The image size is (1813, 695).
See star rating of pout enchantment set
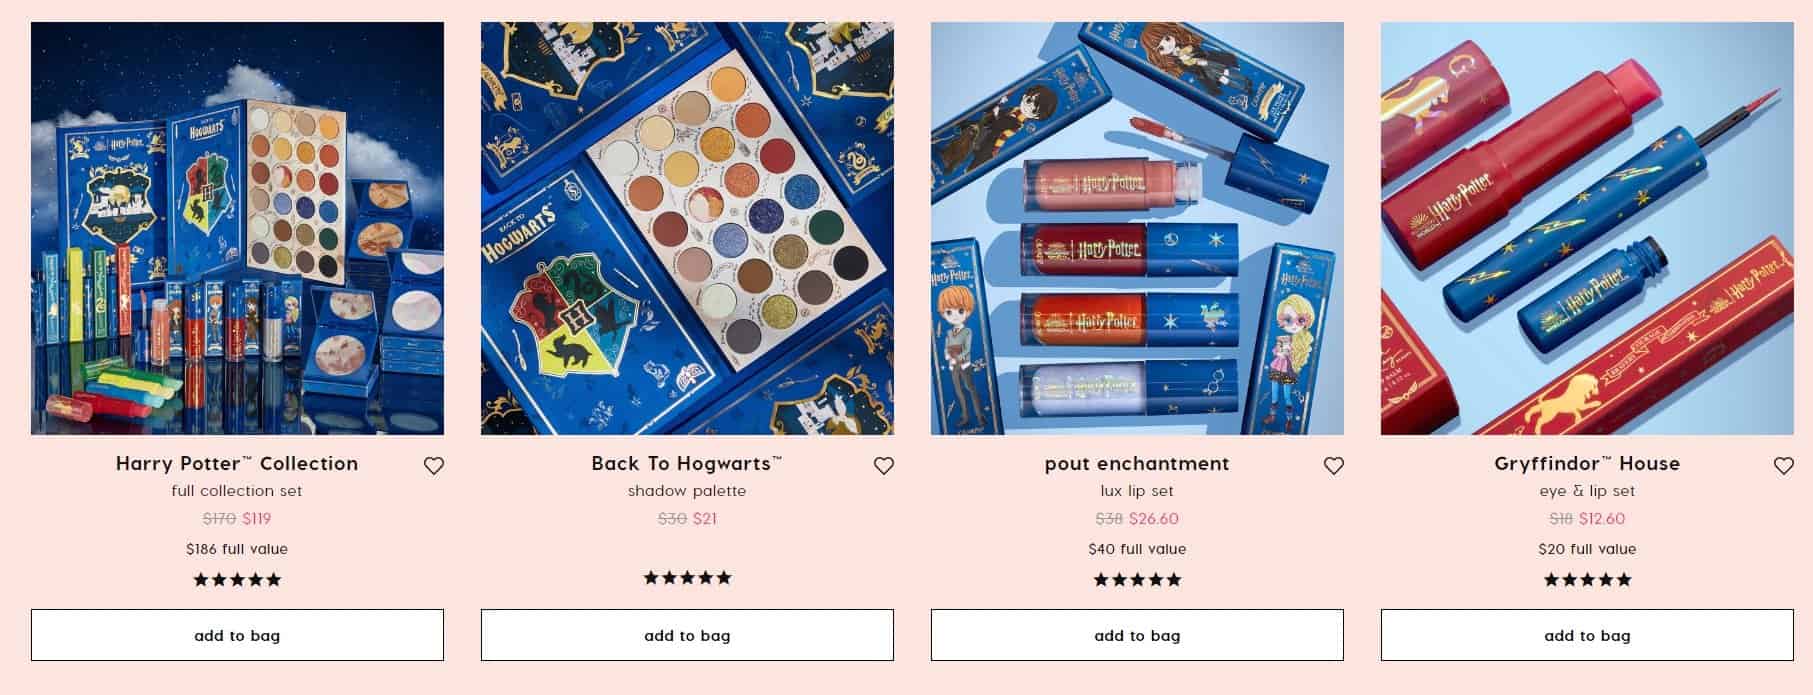coord(1137,580)
